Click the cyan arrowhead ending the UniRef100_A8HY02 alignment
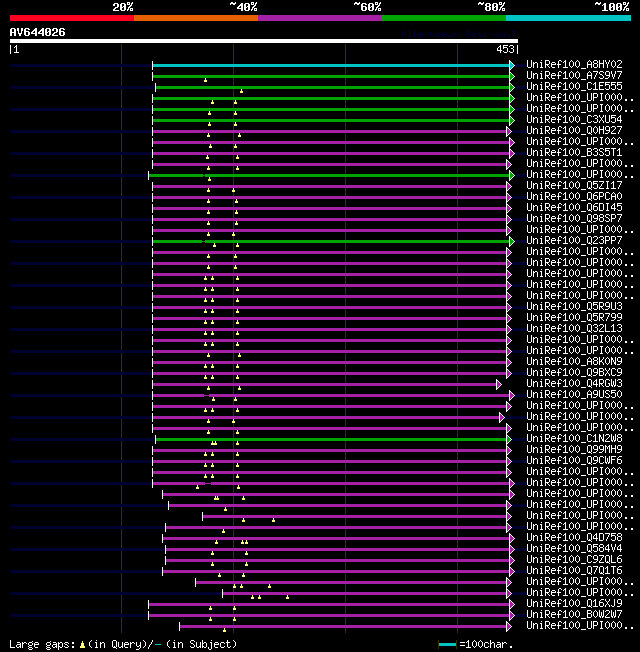Screen dimensions: 640x652 tap(512, 65)
